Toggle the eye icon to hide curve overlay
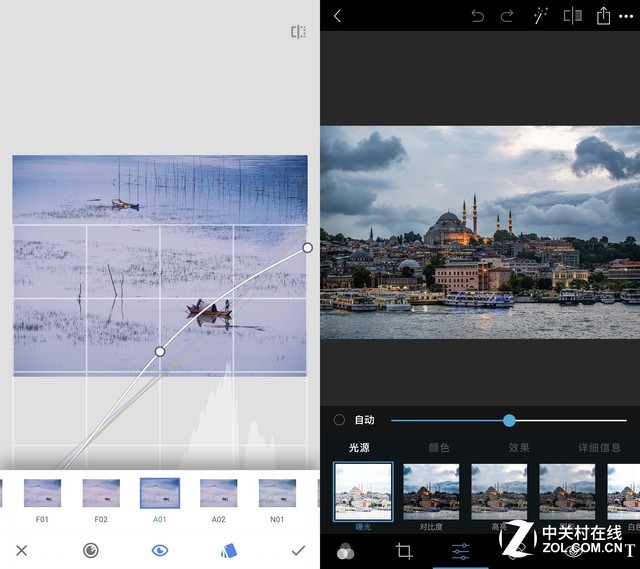640x569 pixels. pos(160,551)
